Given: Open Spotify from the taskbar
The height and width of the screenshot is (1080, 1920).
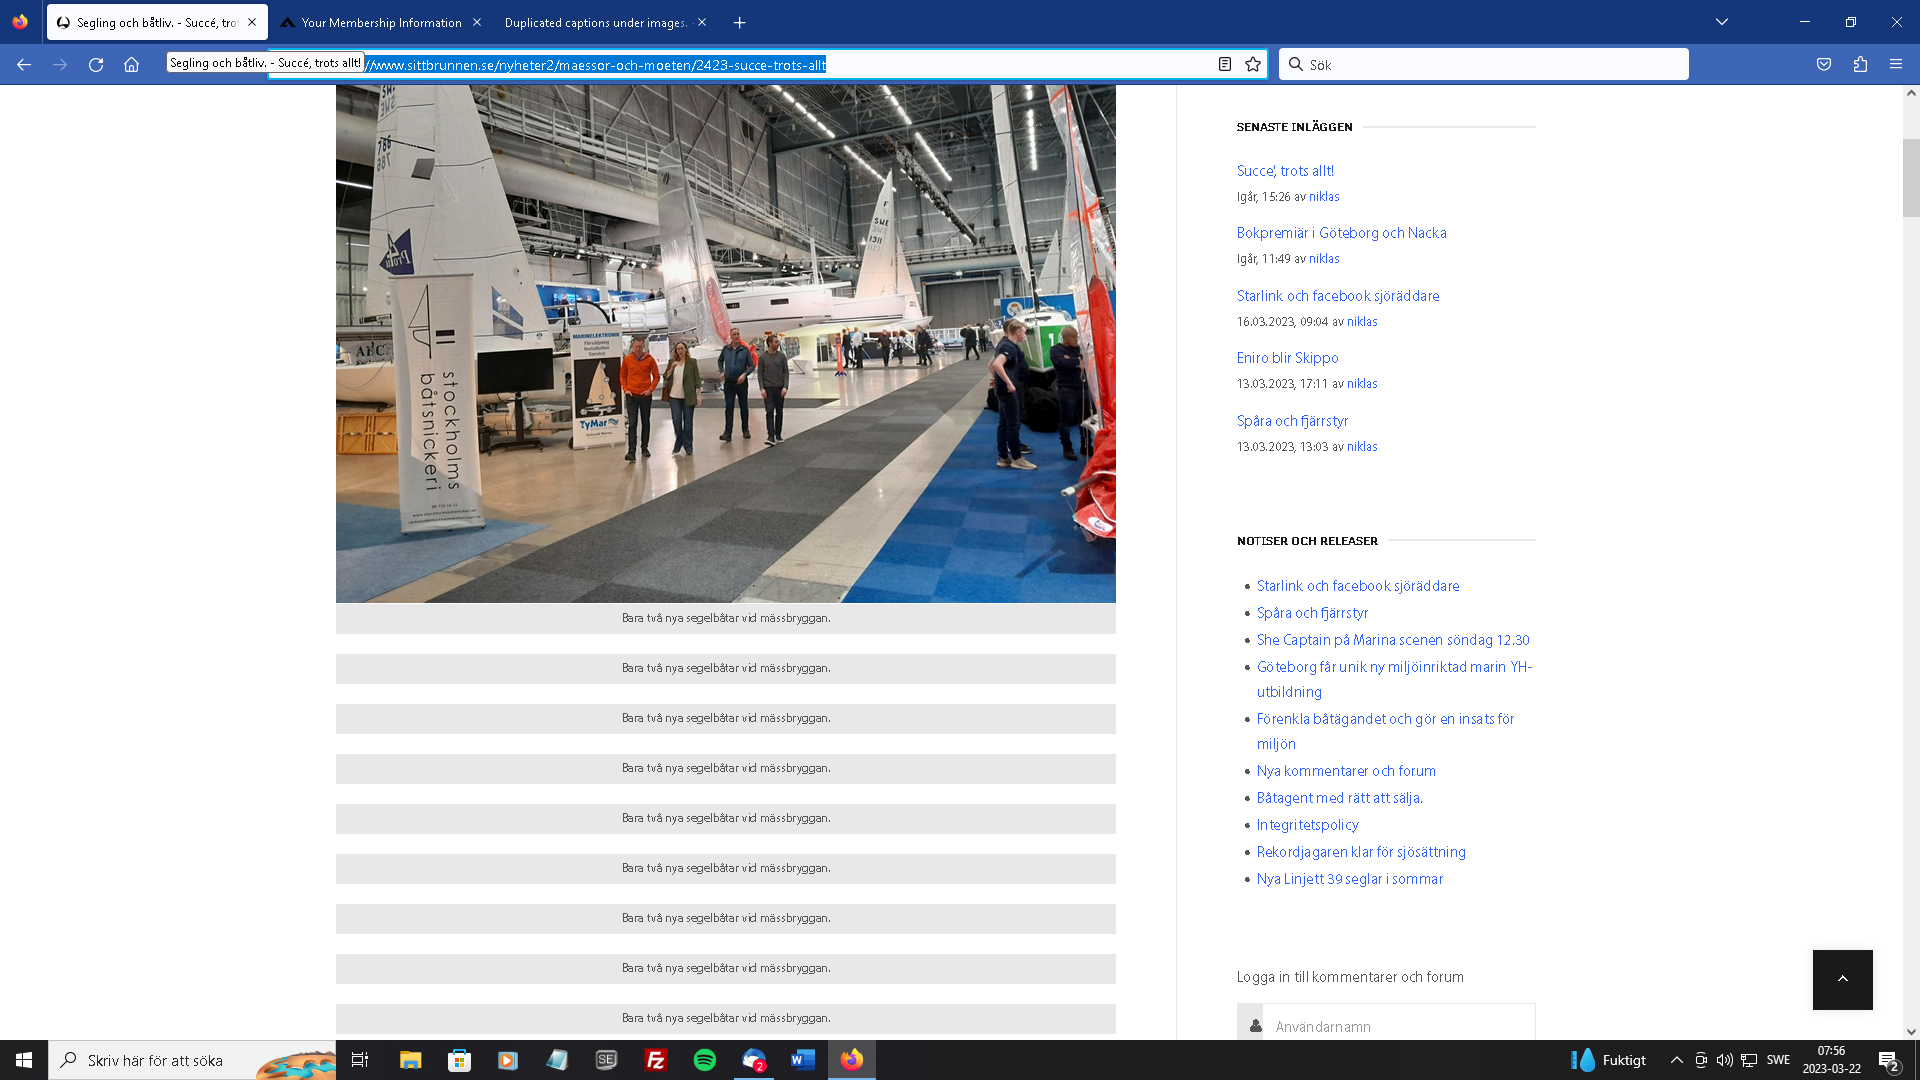Looking at the screenshot, I should (x=704, y=1060).
